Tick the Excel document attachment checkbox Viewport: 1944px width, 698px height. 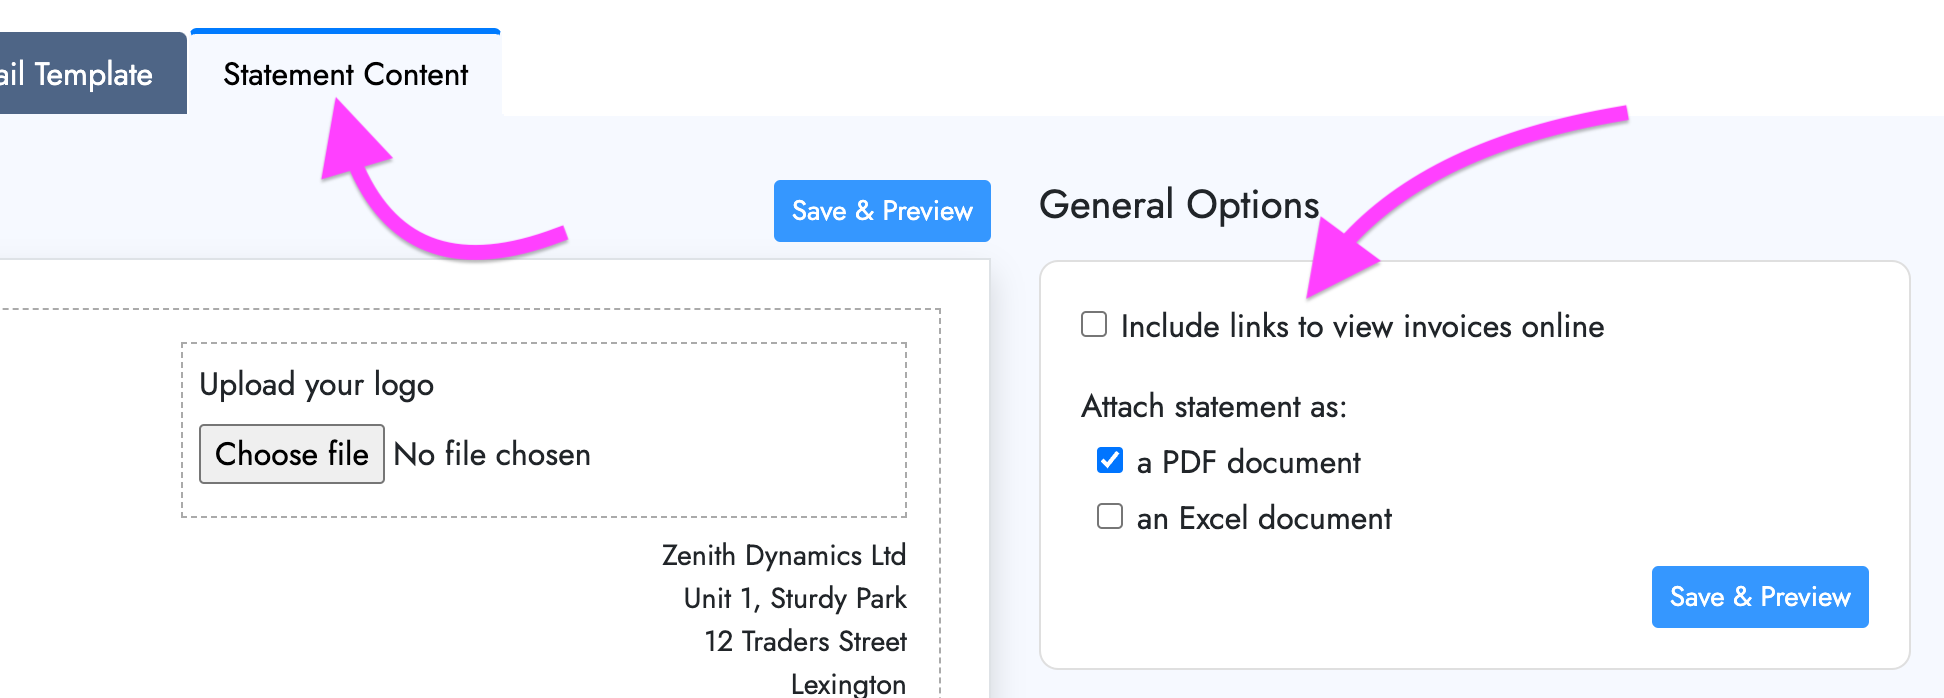(x=1110, y=516)
